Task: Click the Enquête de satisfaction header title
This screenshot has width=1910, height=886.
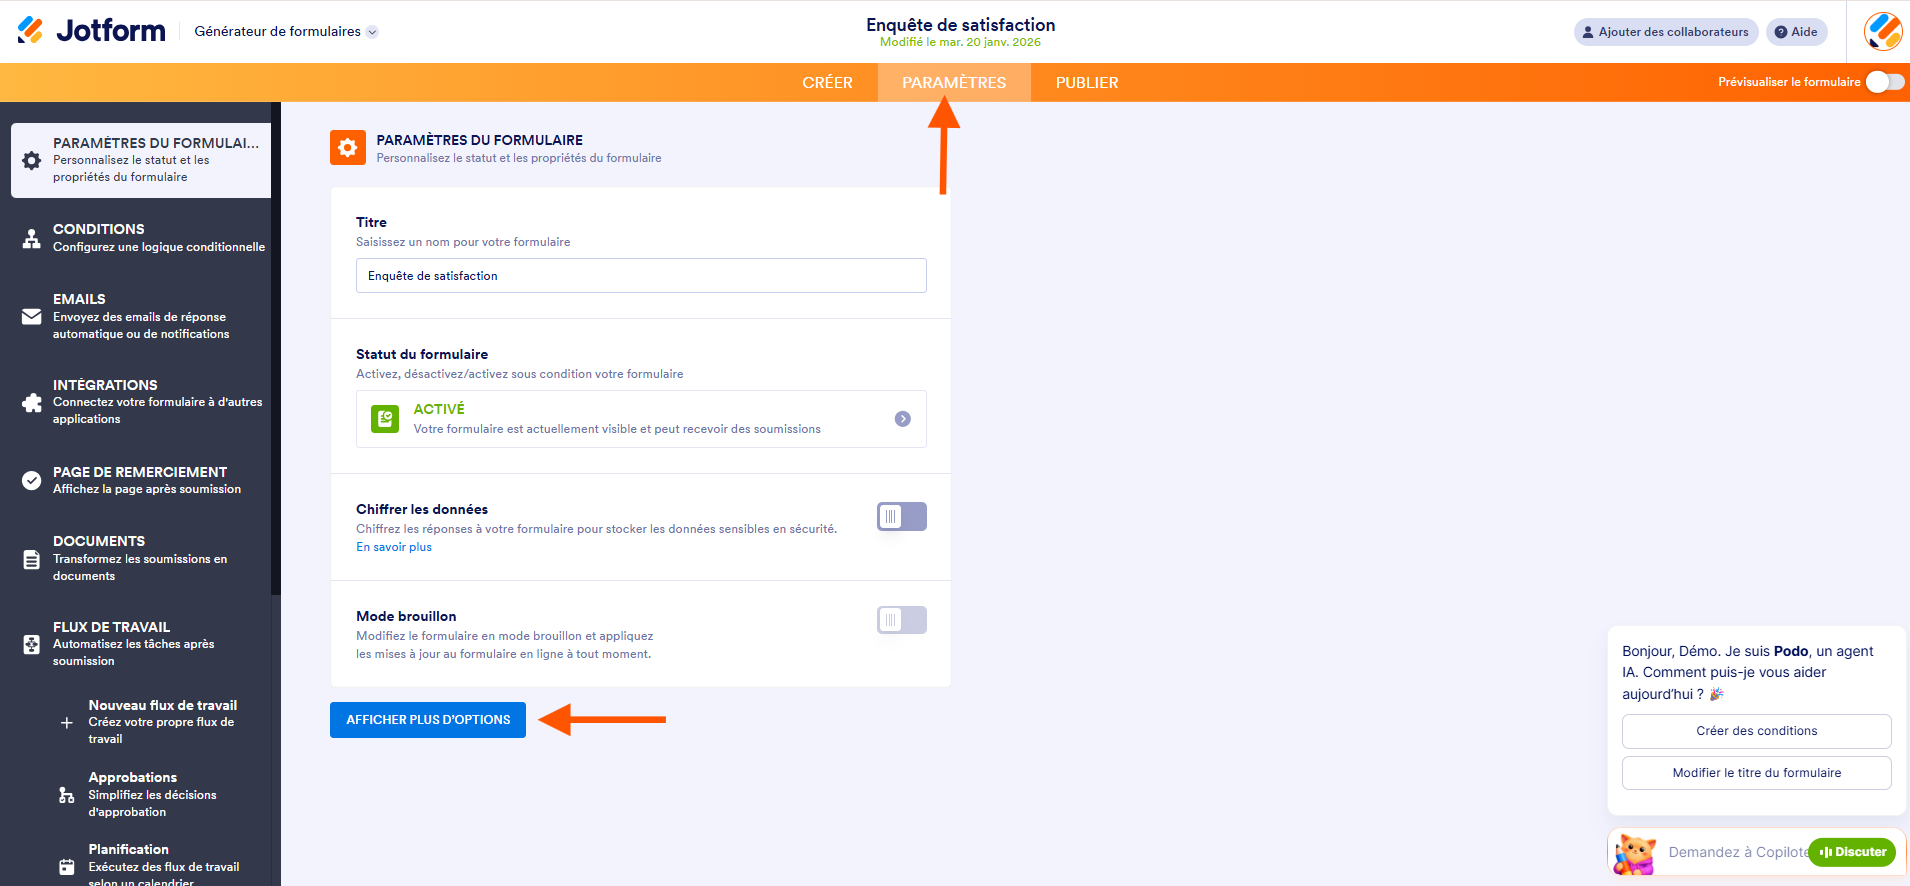Action: [961, 25]
